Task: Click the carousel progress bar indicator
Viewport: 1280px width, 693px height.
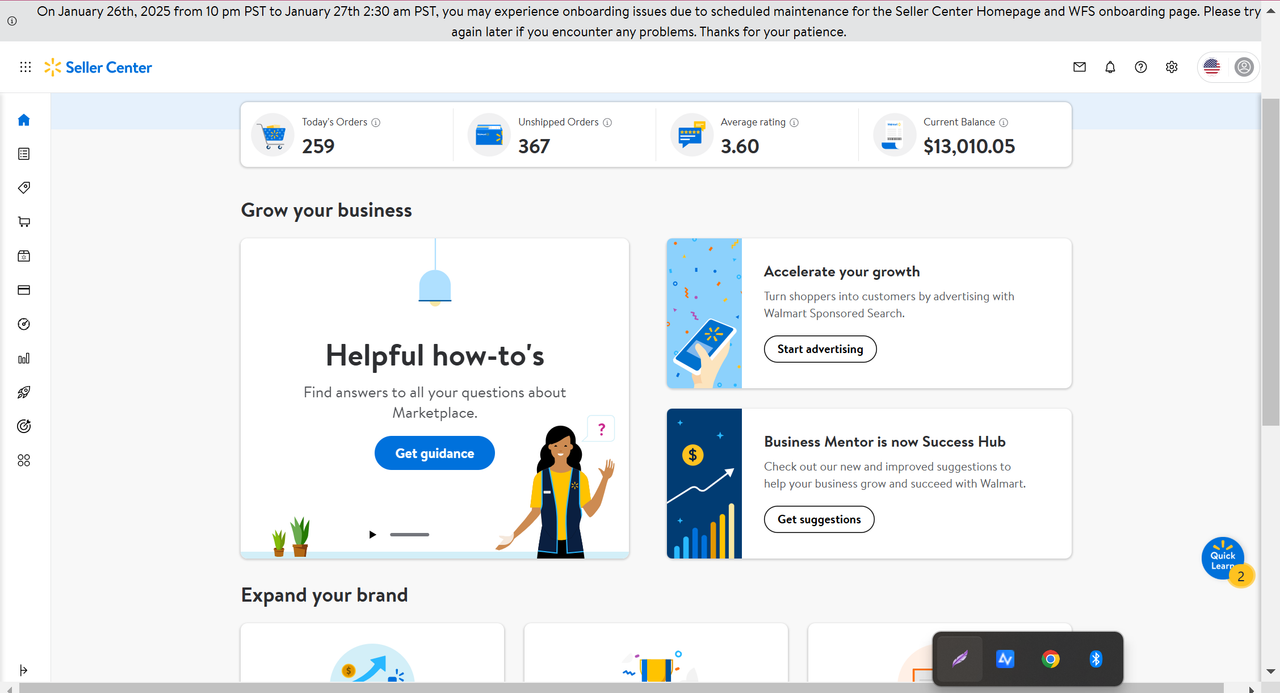Action: [409, 535]
